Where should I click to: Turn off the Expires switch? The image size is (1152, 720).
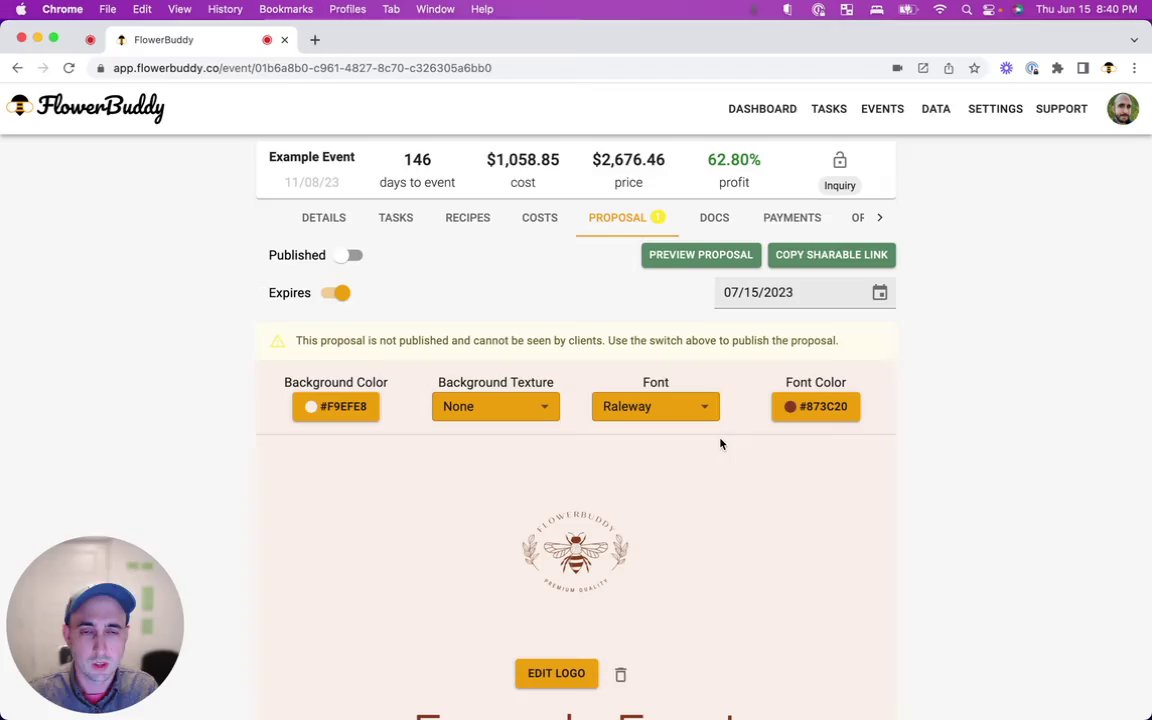click(336, 292)
